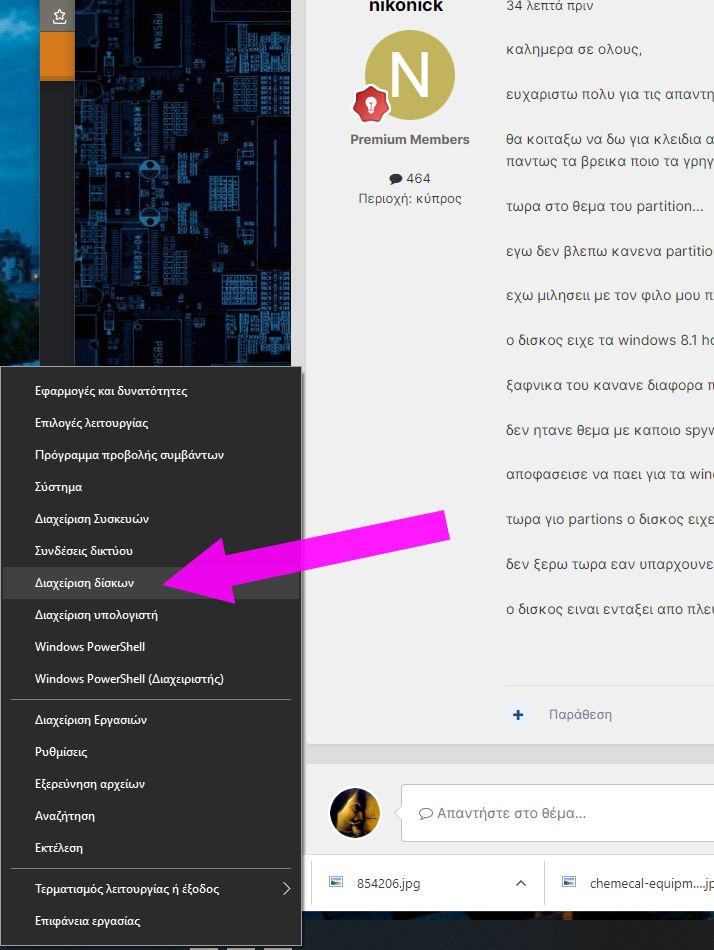Viewport: 714px width, 950px height.
Task: Select Επιλογές λειτουργίας from context menu
Action: coord(151,423)
